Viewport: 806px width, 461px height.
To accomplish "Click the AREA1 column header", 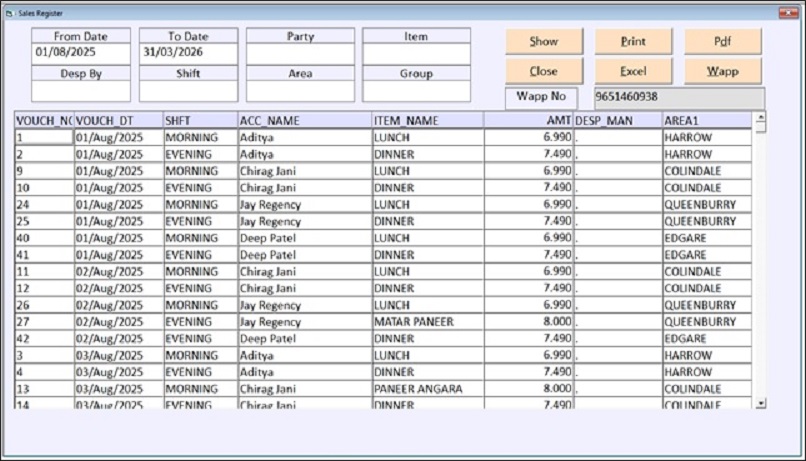I will click(707, 121).
